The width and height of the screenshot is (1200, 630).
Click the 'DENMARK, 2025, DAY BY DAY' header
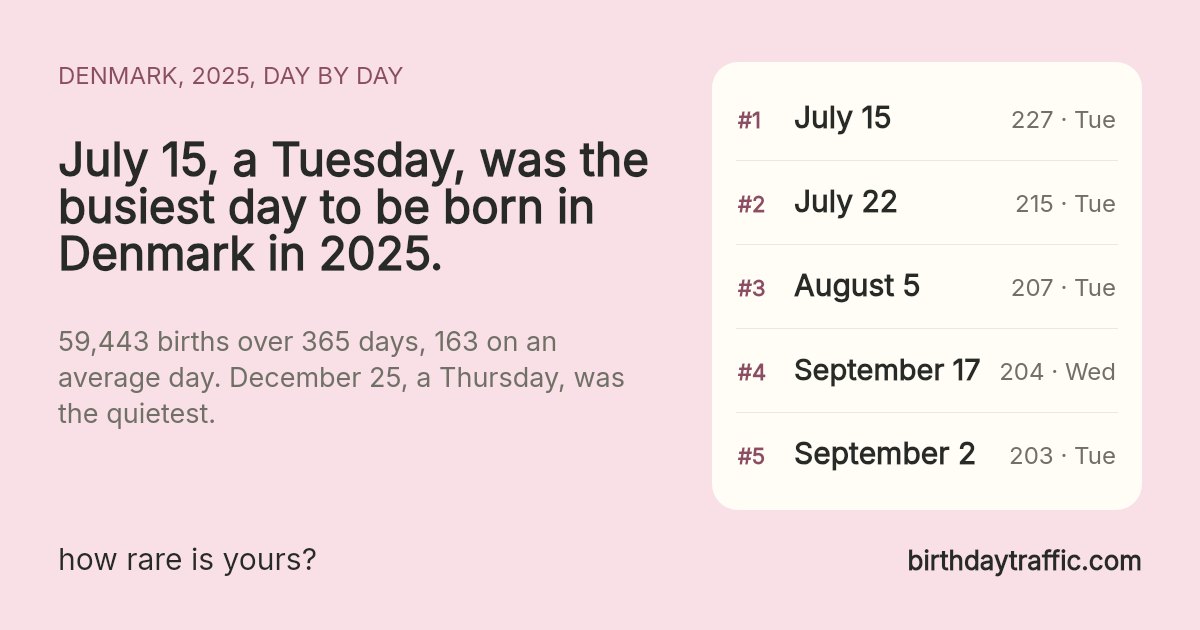tap(230, 76)
